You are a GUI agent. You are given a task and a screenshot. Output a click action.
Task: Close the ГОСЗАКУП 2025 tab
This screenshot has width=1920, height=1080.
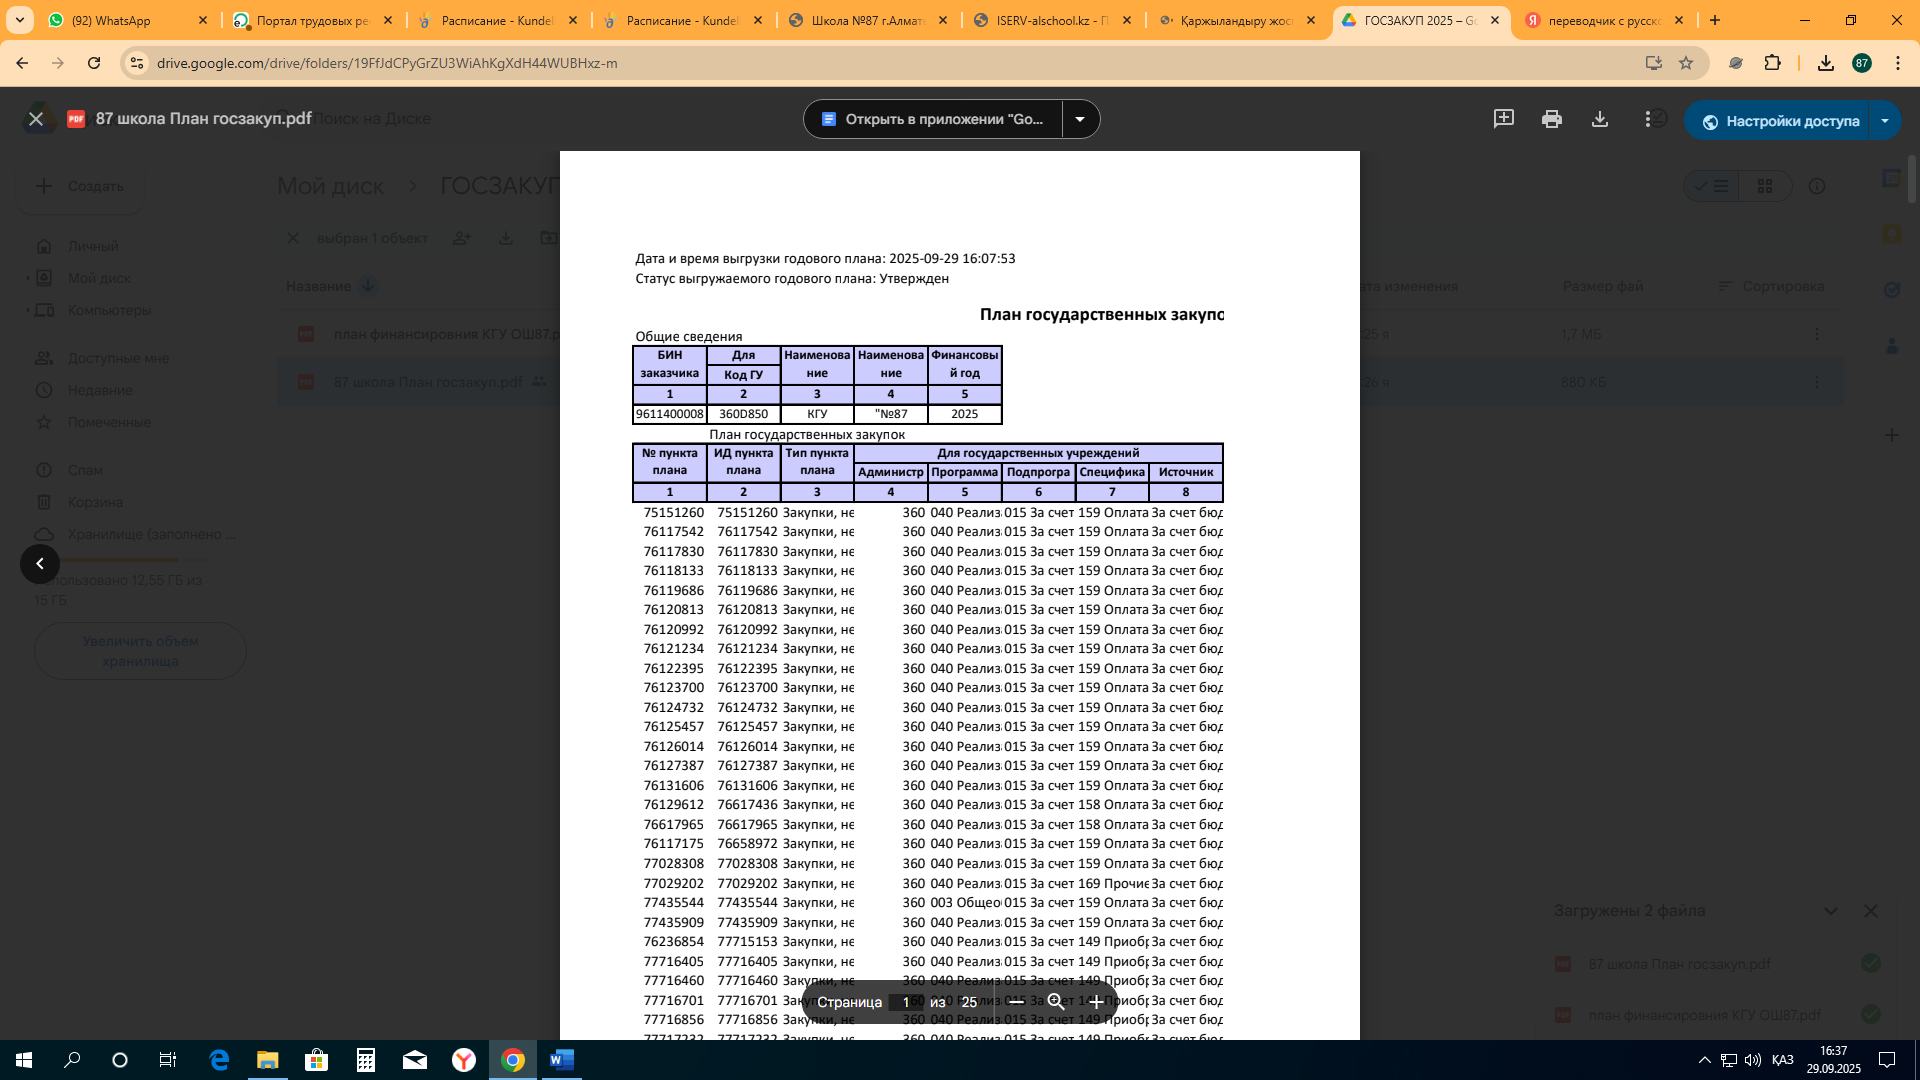[x=1495, y=20]
